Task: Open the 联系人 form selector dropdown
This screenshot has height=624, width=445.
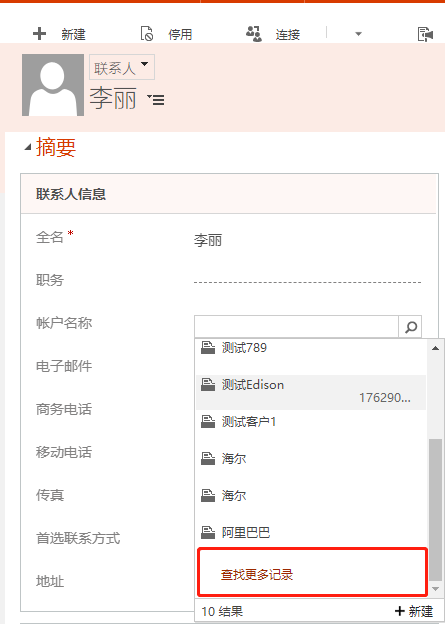Action: (x=122, y=67)
